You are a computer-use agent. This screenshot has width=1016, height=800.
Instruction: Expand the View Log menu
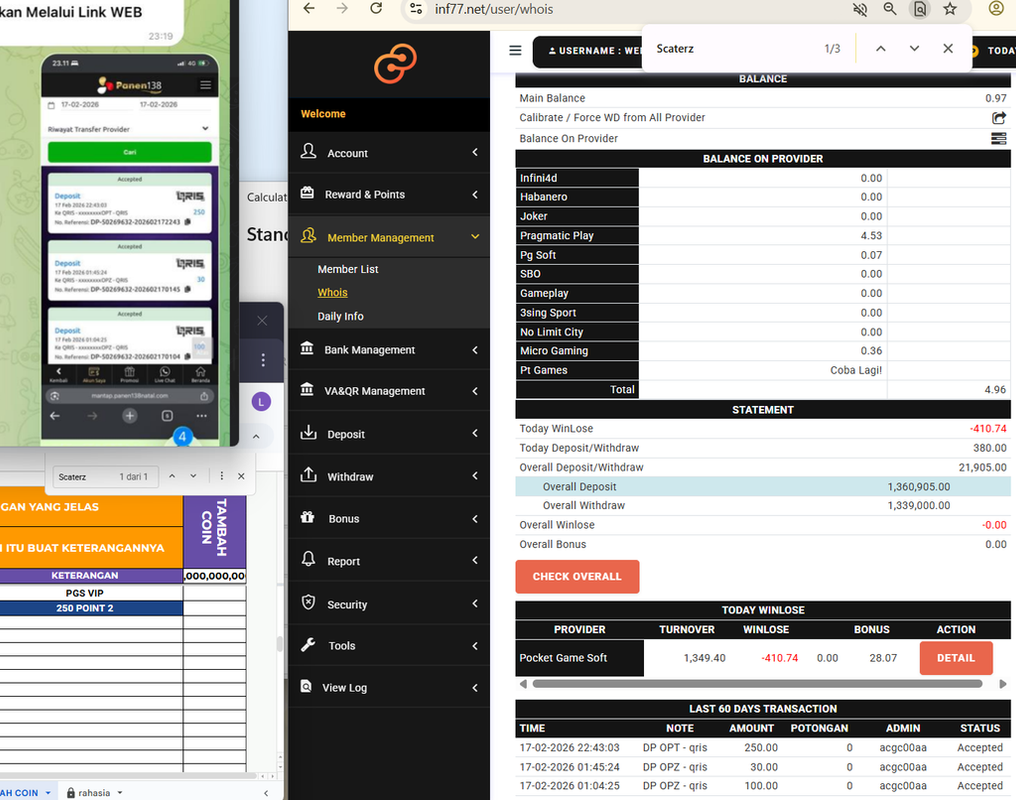tap(389, 687)
